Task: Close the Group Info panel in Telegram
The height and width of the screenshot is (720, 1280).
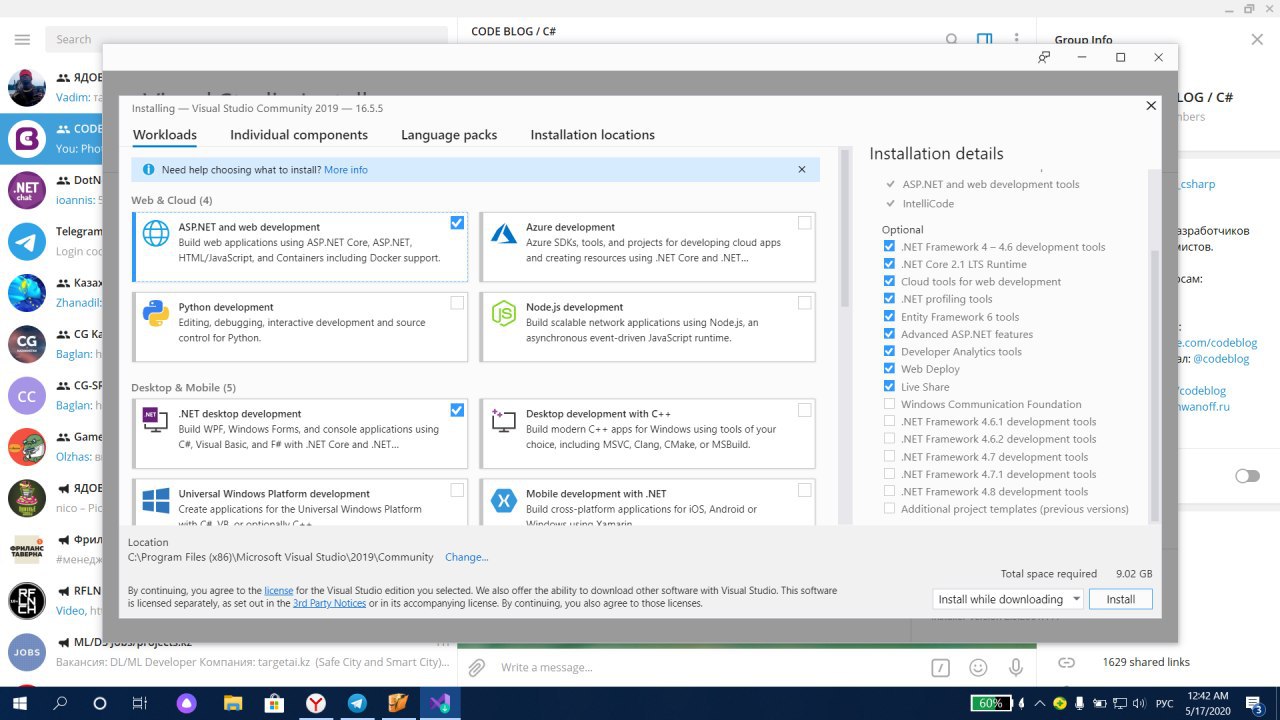Action: pos(1257,40)
